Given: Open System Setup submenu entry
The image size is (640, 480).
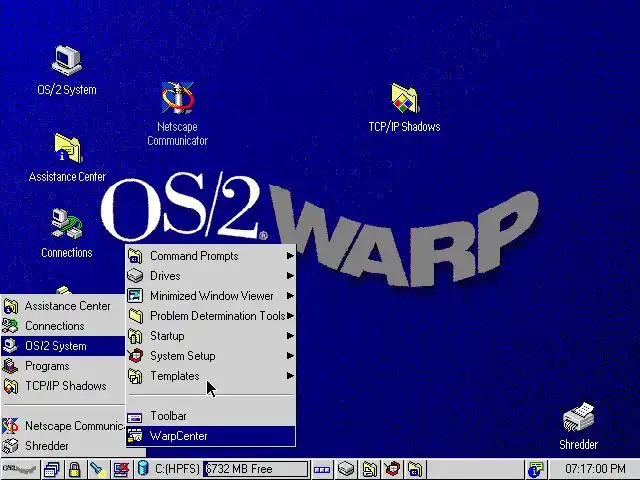Looking at the screenshot, I should [211, 356].
